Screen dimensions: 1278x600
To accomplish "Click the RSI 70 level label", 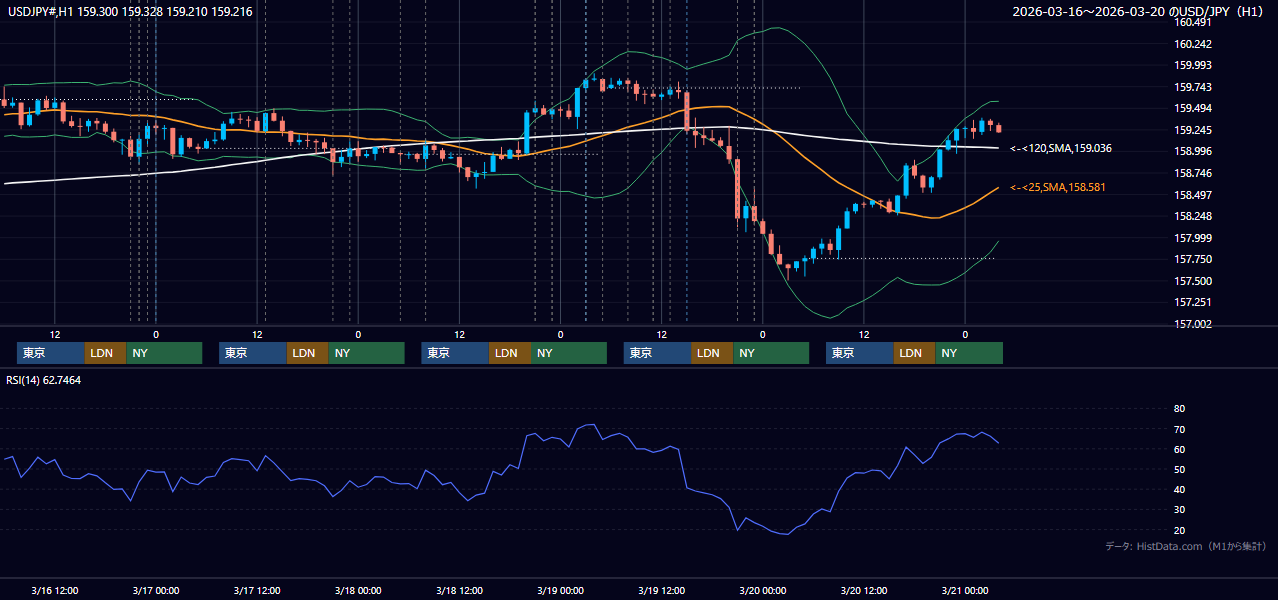I will tap(1179, 429).
